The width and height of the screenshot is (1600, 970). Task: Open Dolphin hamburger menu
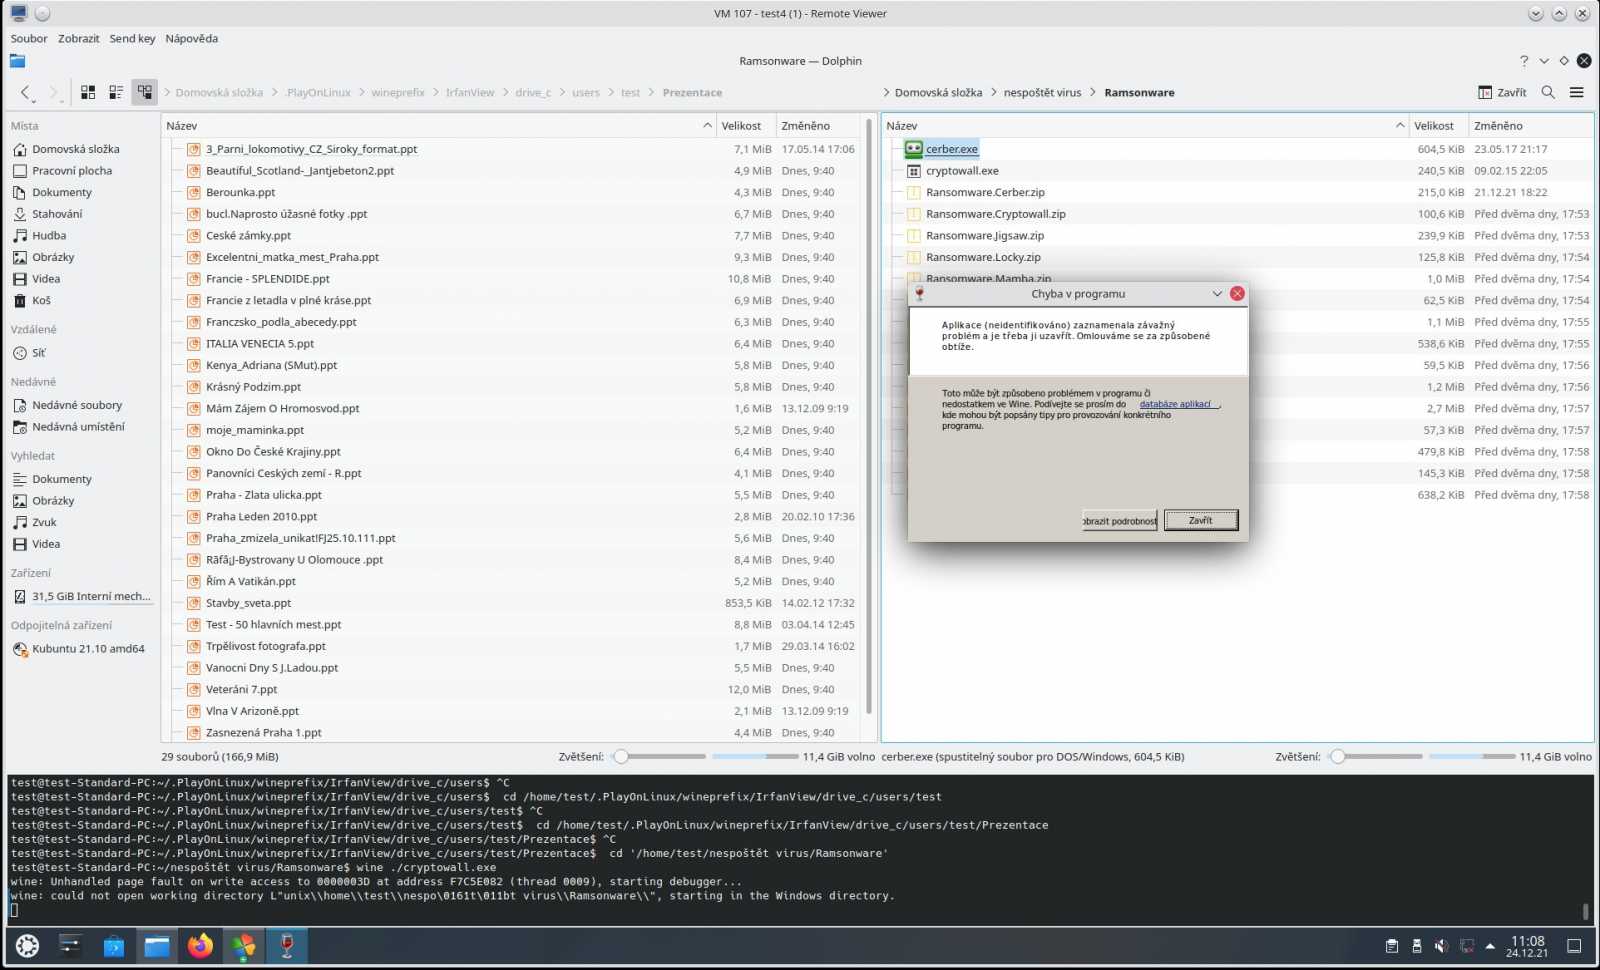point(1577,92)
